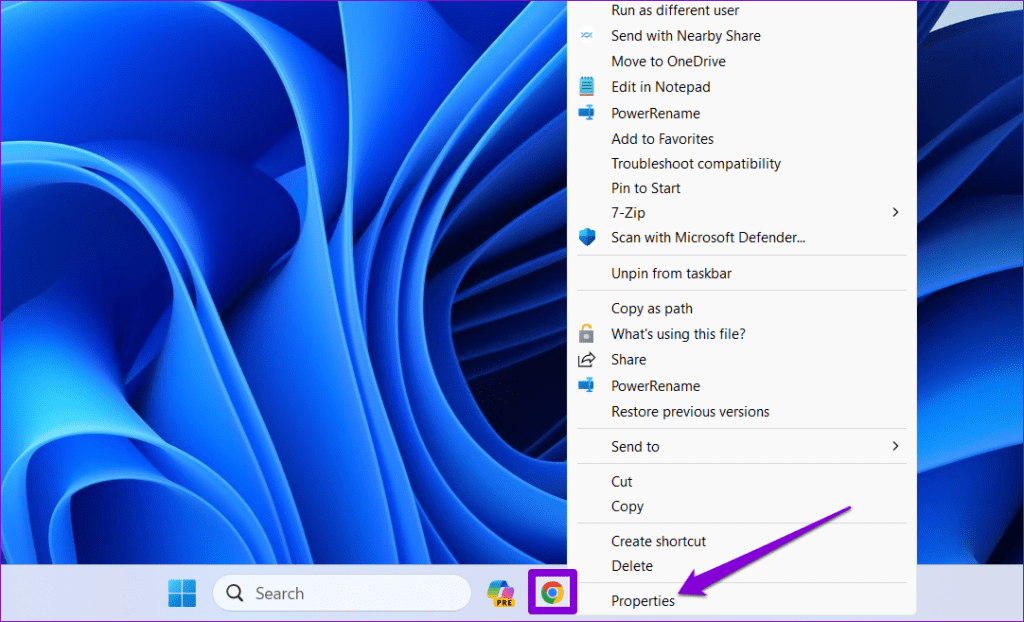Screen dimensions: 1024x622
Task: Click the Nearby Share icon in the menu
Action: (587, 35)
